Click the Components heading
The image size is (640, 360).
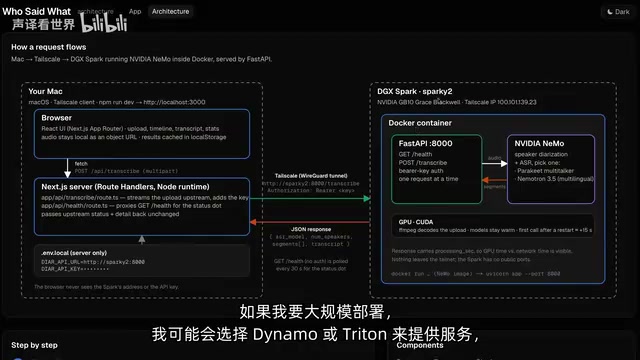click(x=420, y=345)
